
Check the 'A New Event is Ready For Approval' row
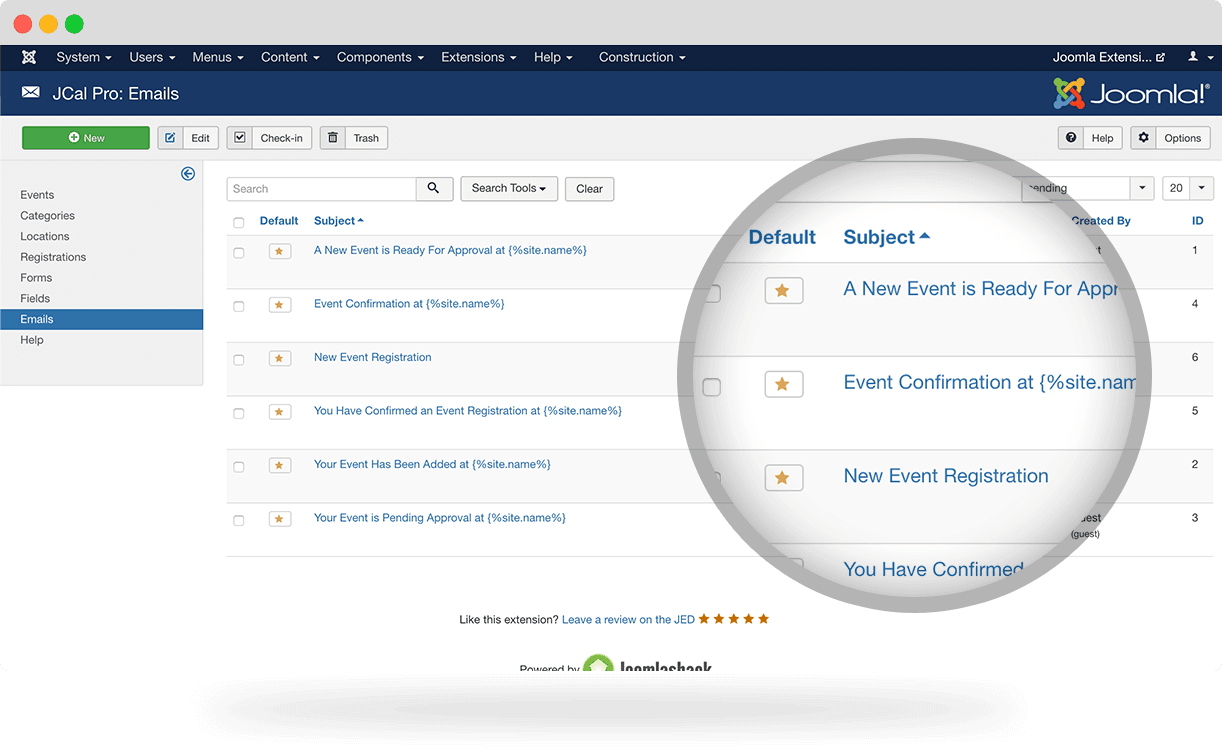[239, 253]
